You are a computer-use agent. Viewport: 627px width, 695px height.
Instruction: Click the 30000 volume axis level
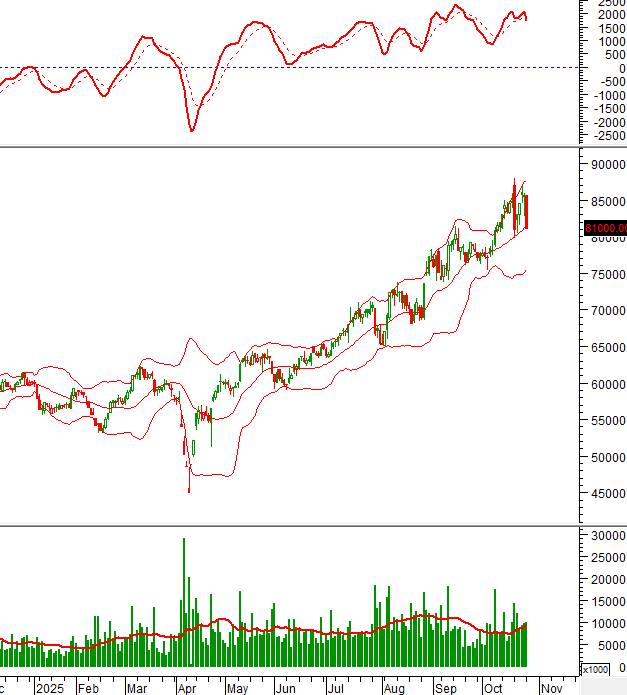[607, 536]
